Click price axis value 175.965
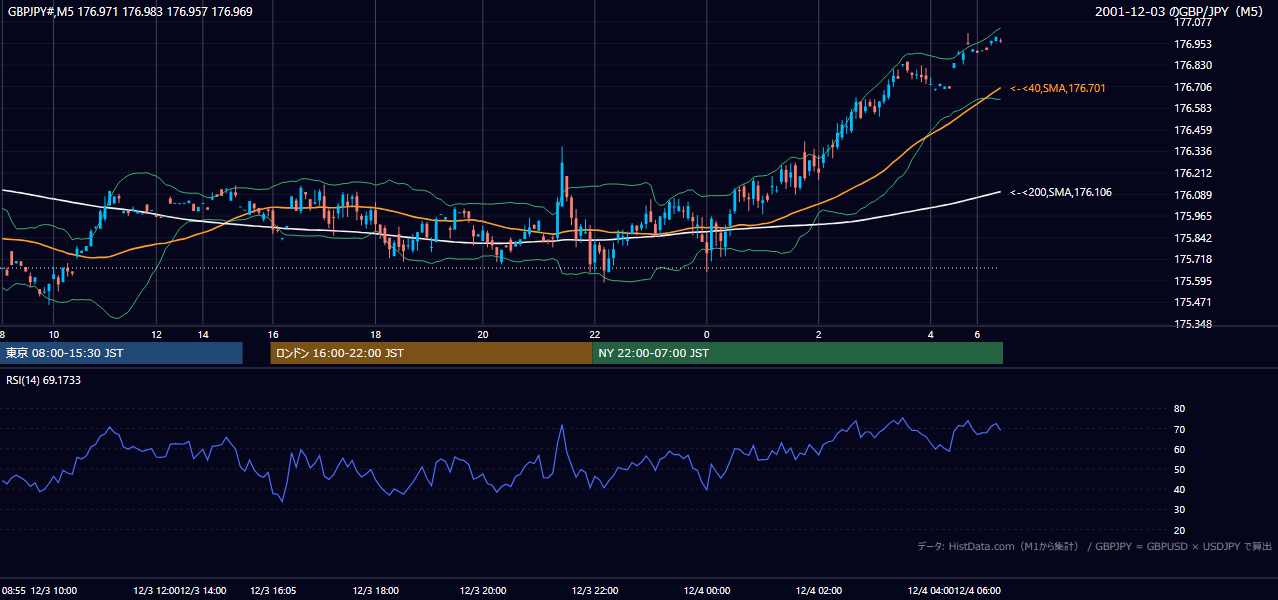Image resolution: width=1278 pixels, height=600 pixels. pyautogui.click(x=1193, y=217)
